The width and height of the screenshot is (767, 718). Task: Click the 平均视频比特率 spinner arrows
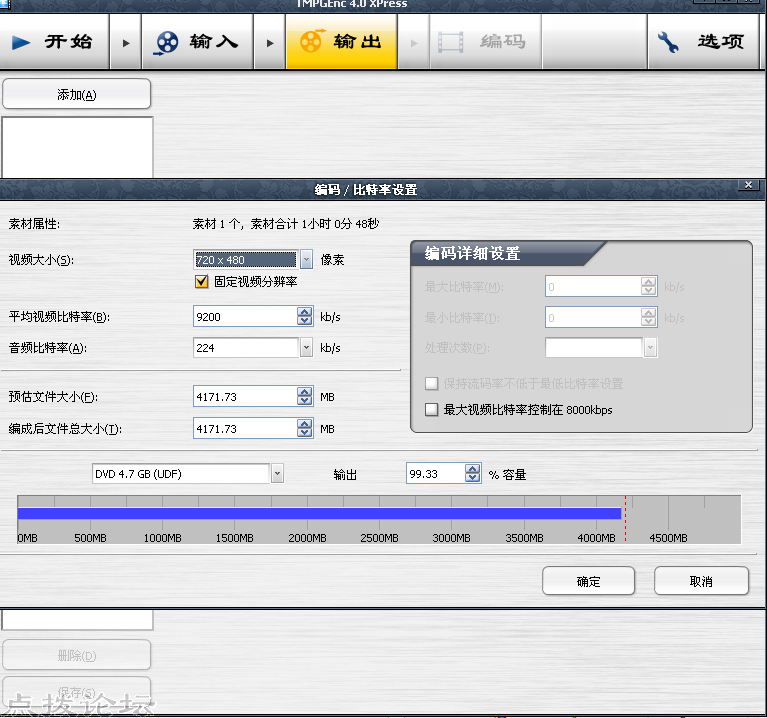(305, 316)
